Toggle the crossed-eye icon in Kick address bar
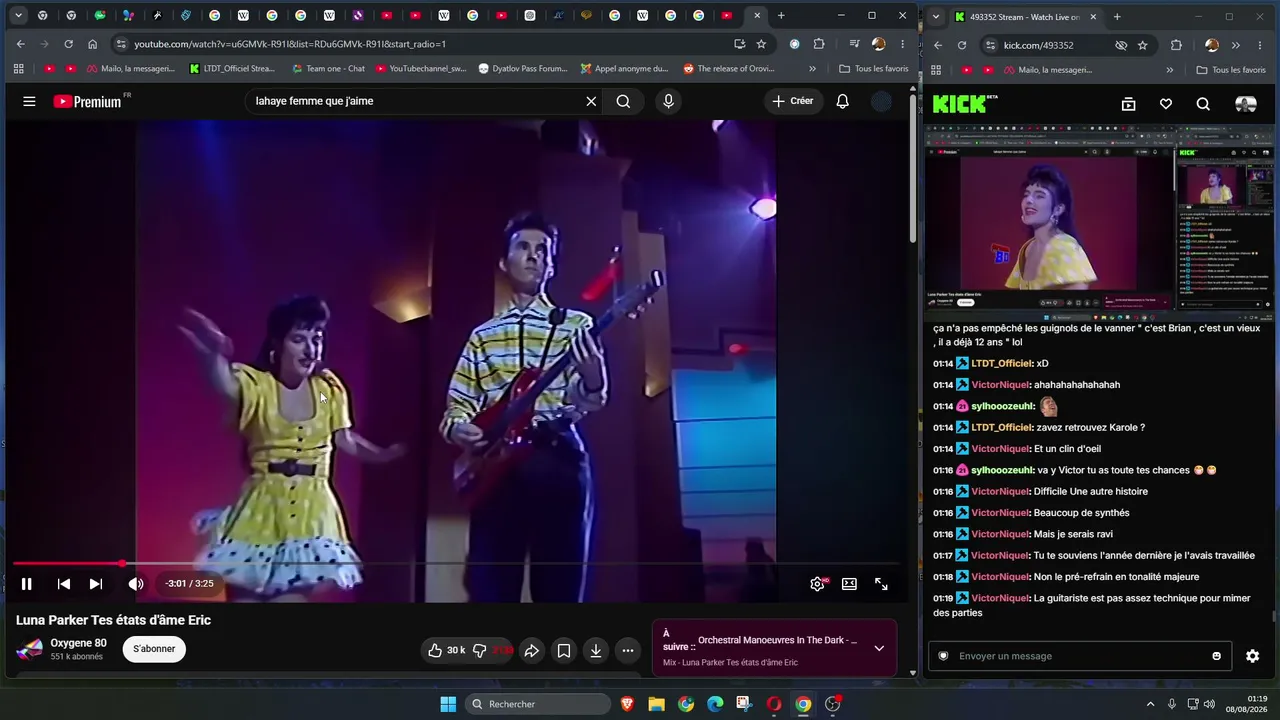Image resolution: width=1280 pixels, height=720 pixels. [x=1121, y=45]
